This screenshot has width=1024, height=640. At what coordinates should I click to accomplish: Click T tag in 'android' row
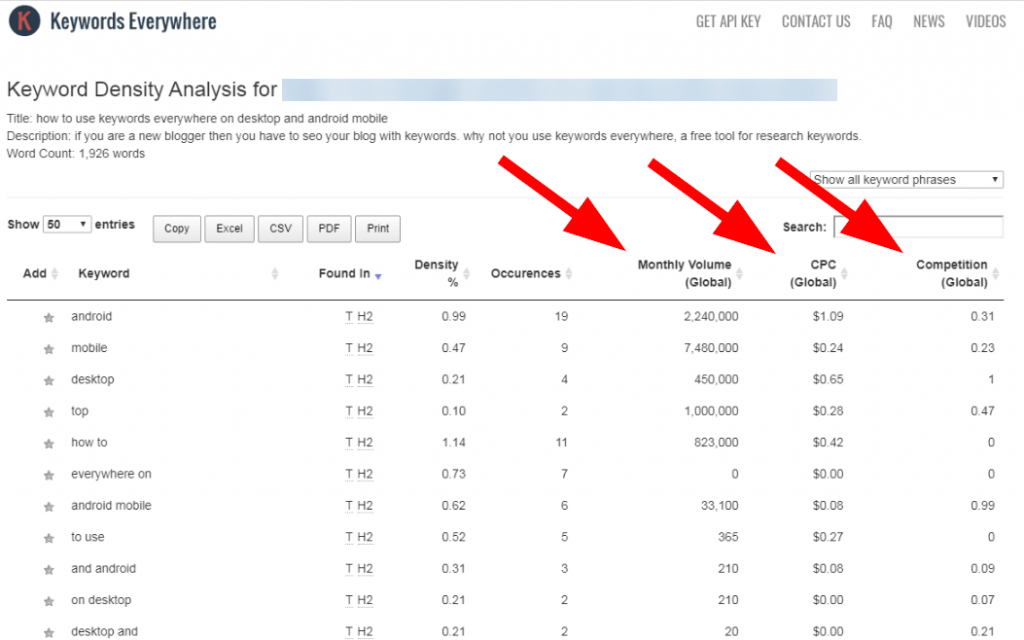pos(349,317)
